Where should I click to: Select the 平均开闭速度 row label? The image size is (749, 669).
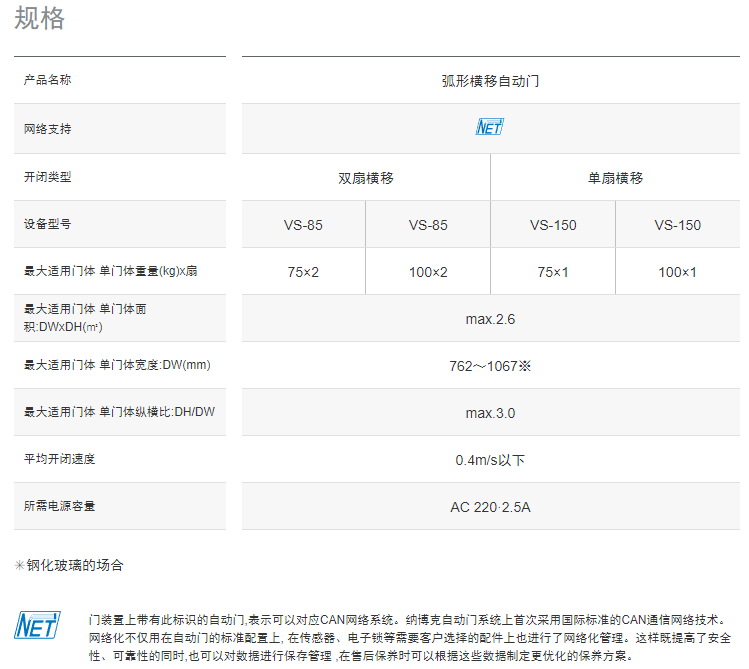point(59,459)
